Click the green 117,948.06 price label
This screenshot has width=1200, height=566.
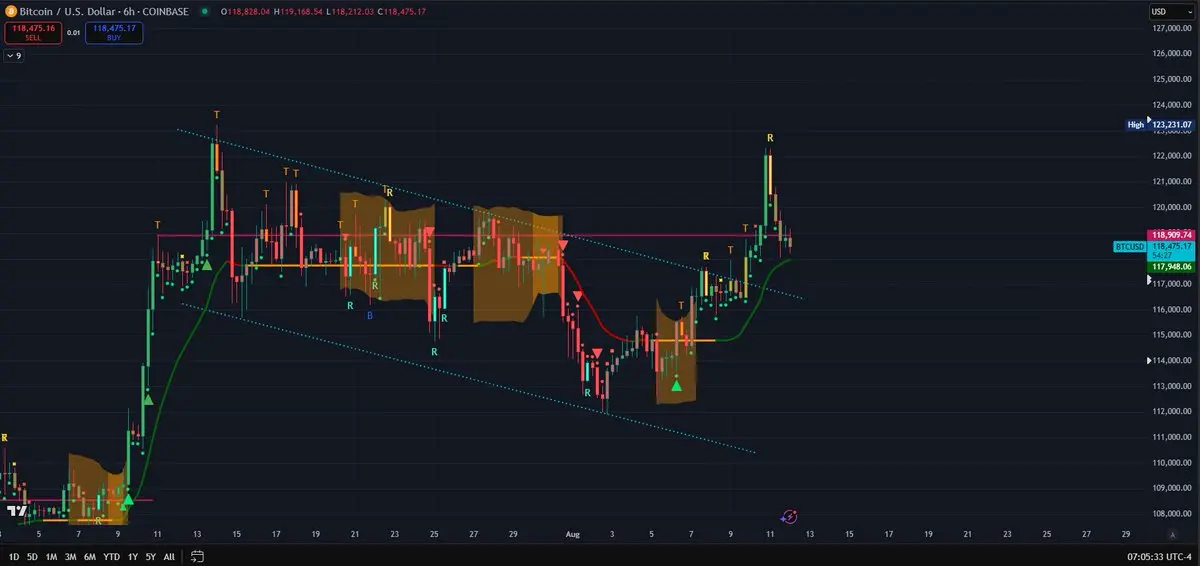[1171, 267]
